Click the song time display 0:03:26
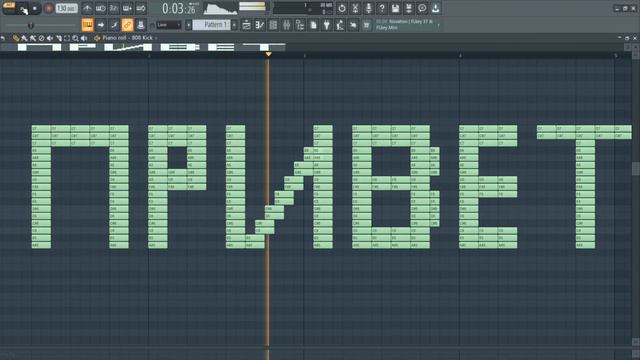This screenshot has height=360, width=640. click(178, 8)
